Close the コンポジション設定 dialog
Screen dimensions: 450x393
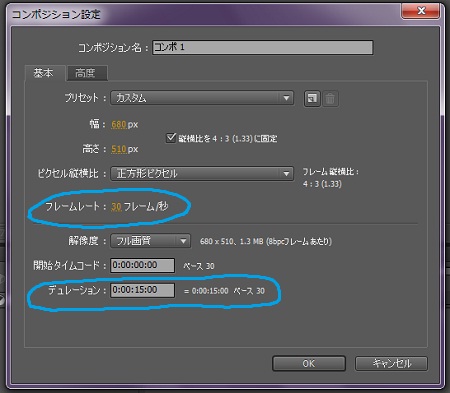pos(421,11)
